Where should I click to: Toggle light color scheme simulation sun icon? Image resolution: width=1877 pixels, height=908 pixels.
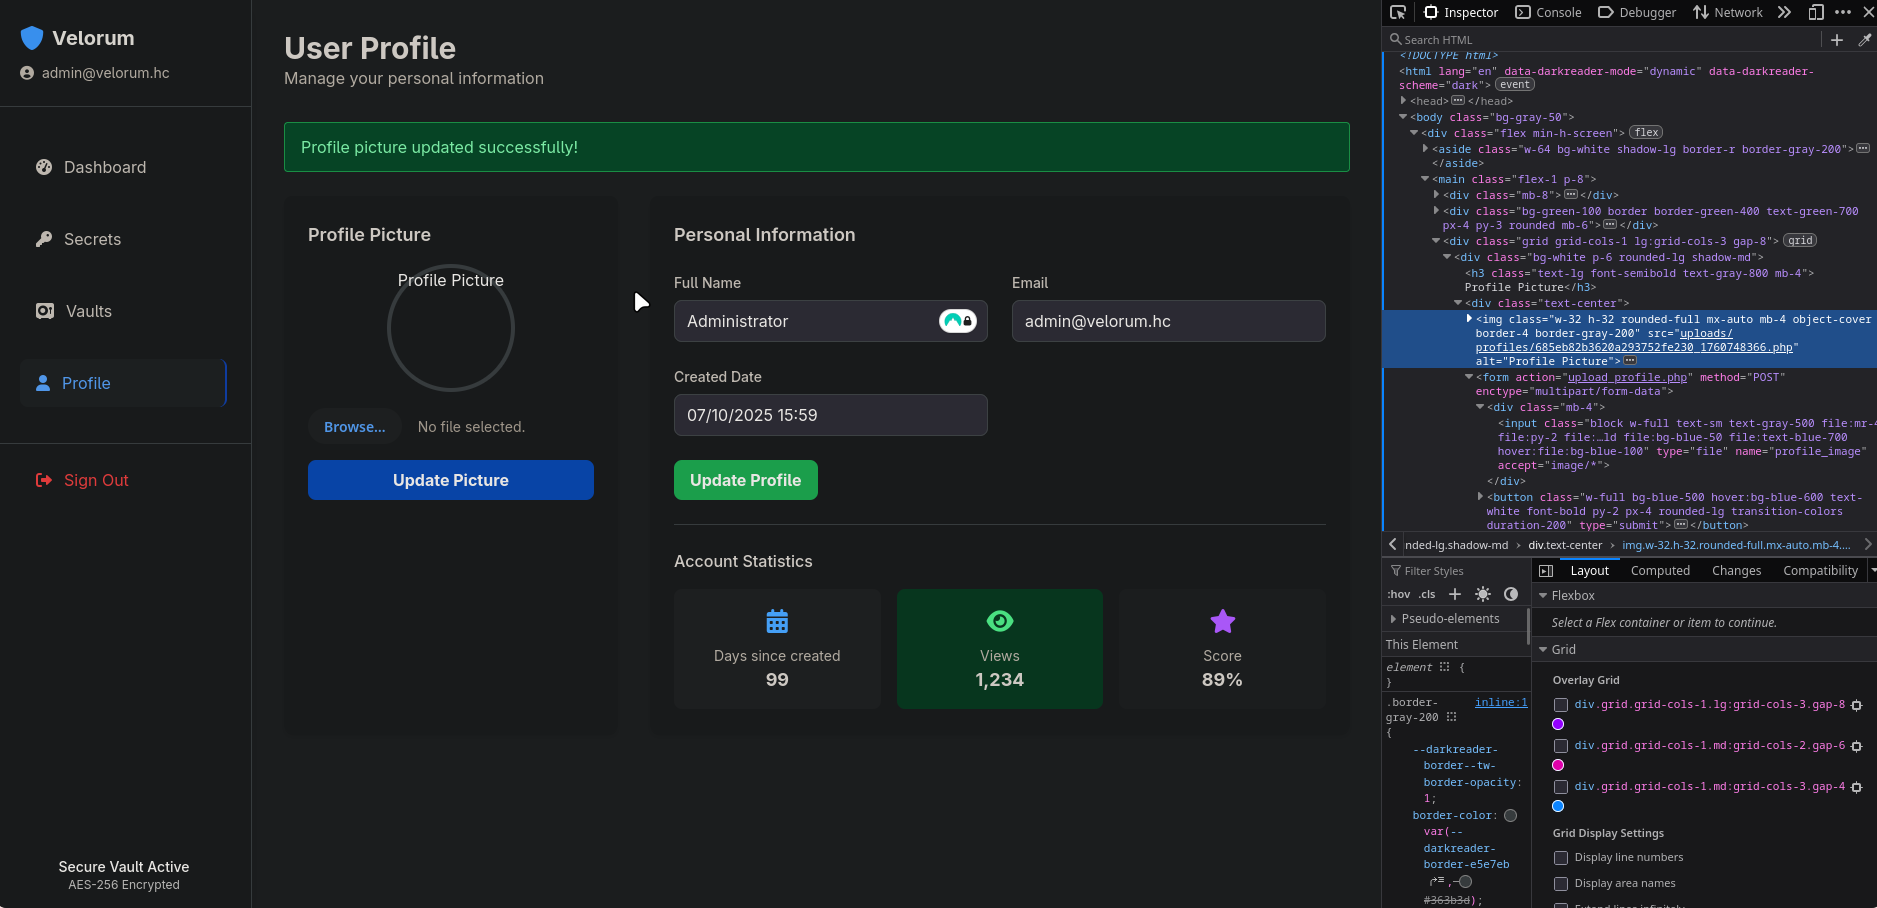pos(1483,594)
